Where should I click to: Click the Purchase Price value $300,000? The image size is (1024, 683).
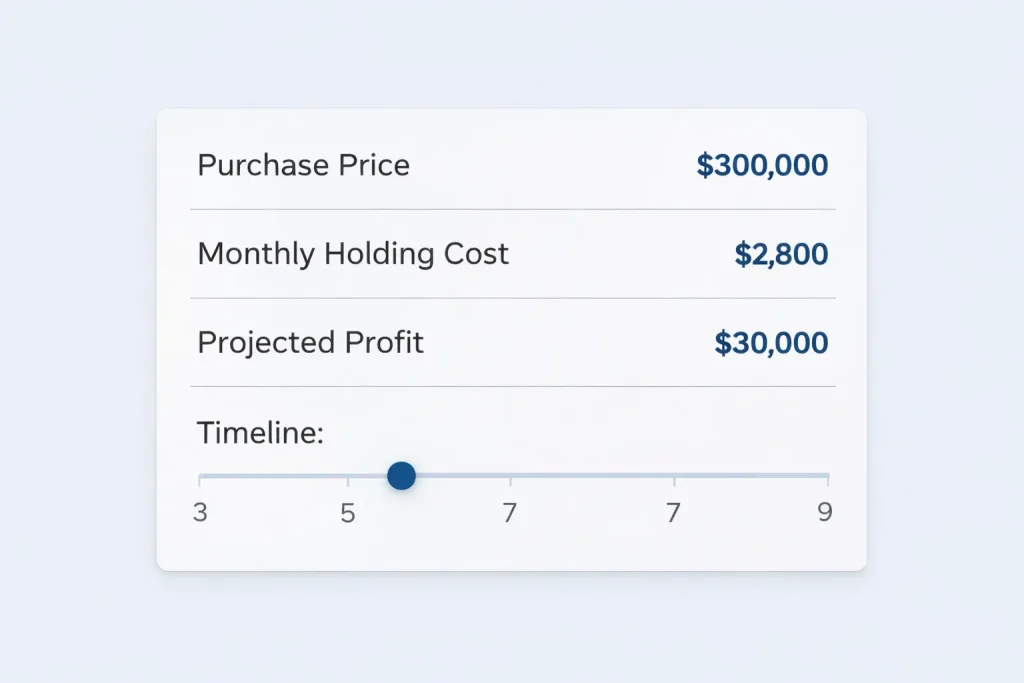pyautogui.click(x=762, y=165)
